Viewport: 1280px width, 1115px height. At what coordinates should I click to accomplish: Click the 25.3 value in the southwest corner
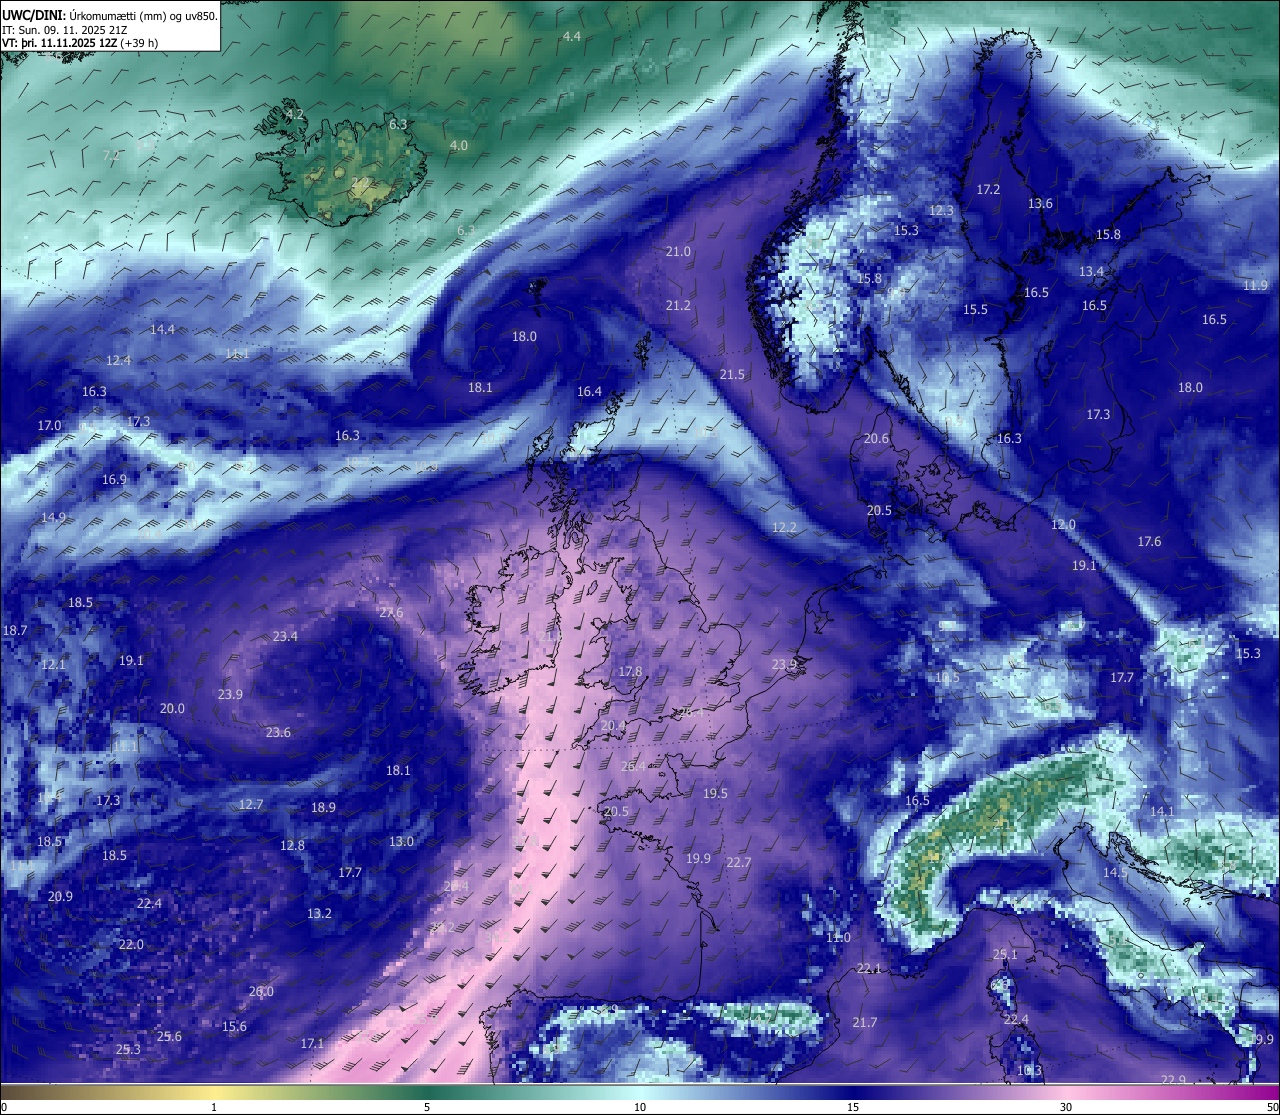pyautogui.click(x=128, y=1050)
